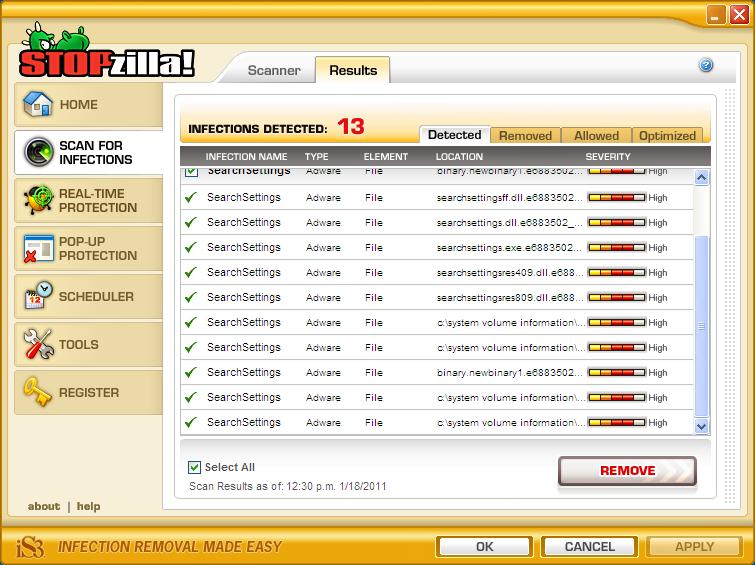The image size is (755, 565).
Task: Click the scrollbar up arrow
Action: coord(702,178)
